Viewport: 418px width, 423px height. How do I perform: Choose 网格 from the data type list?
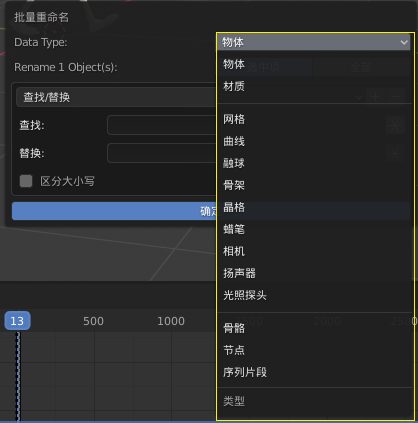[315, 119]
